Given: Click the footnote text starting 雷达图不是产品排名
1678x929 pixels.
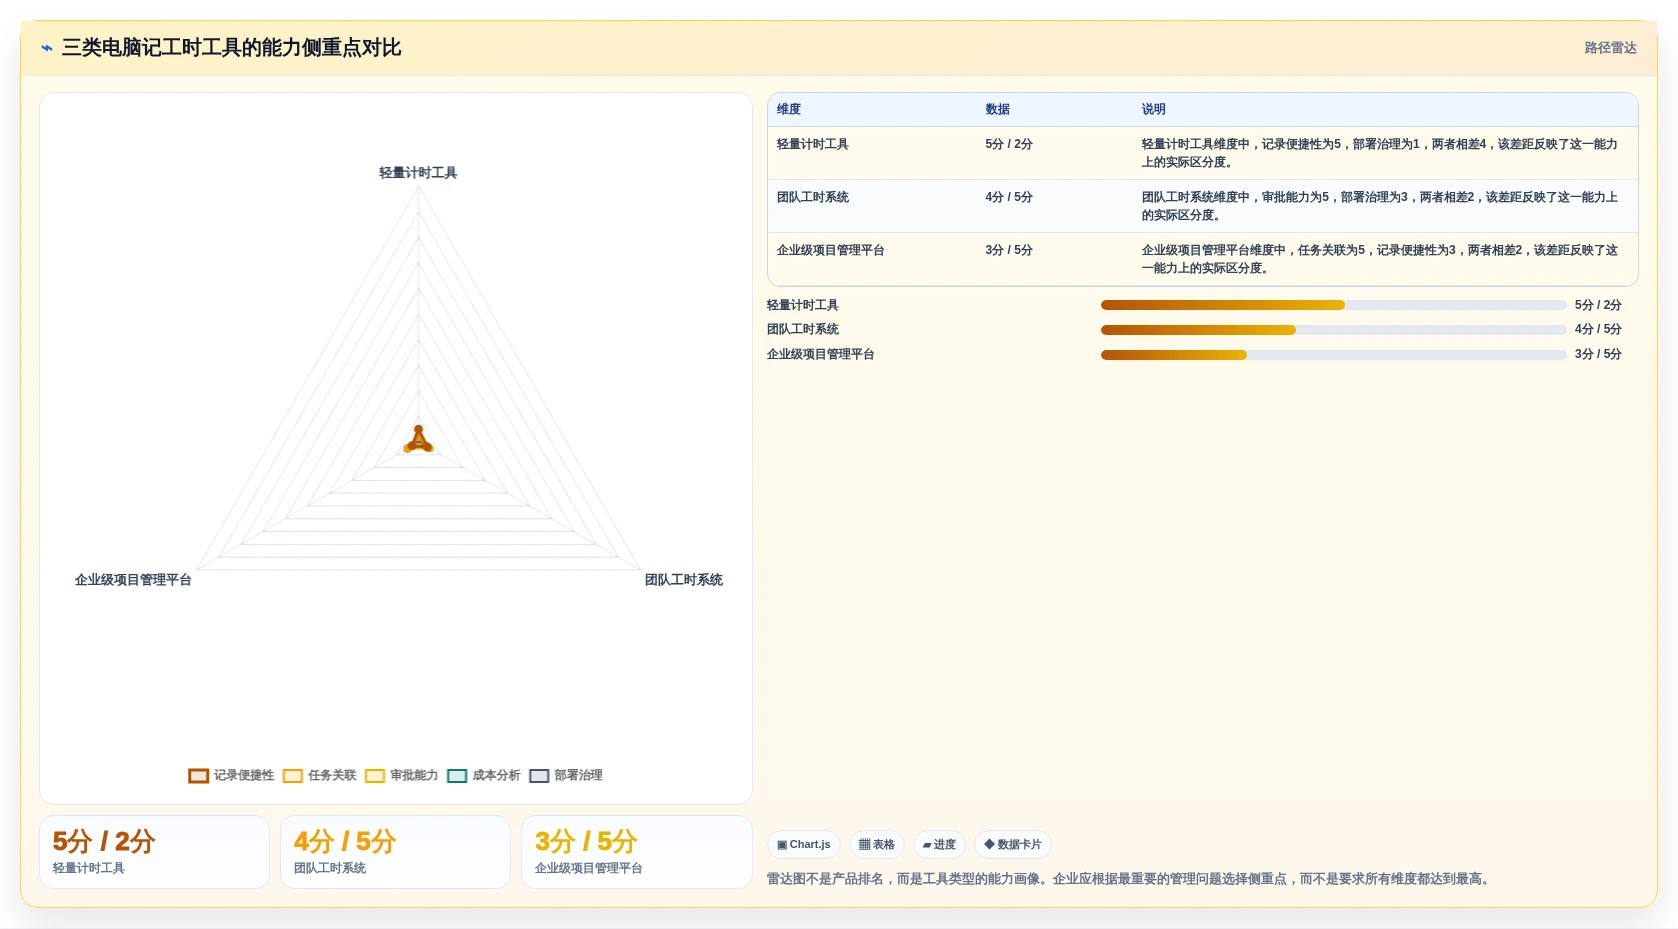Looking at the screenshot, I should click(x=1130, y=879).
